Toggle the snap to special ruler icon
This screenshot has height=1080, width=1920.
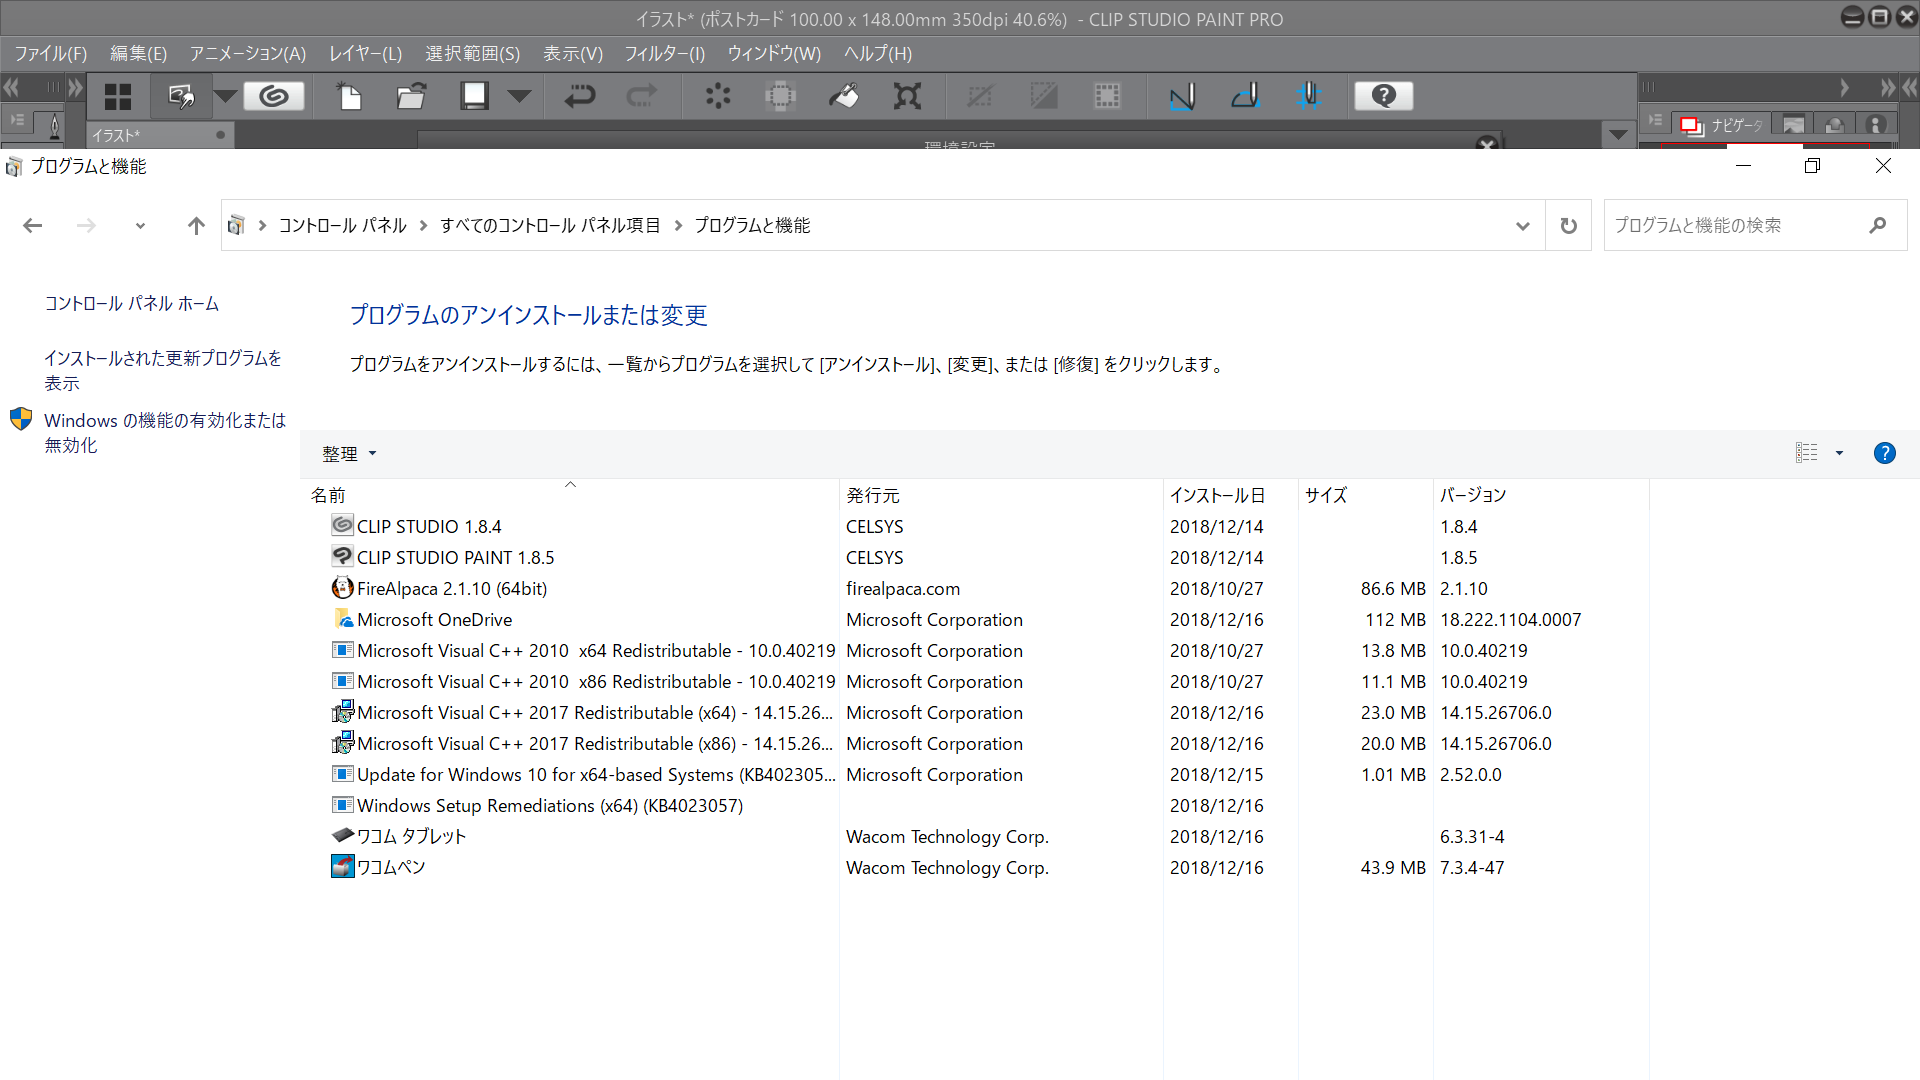coord(1245,96)
